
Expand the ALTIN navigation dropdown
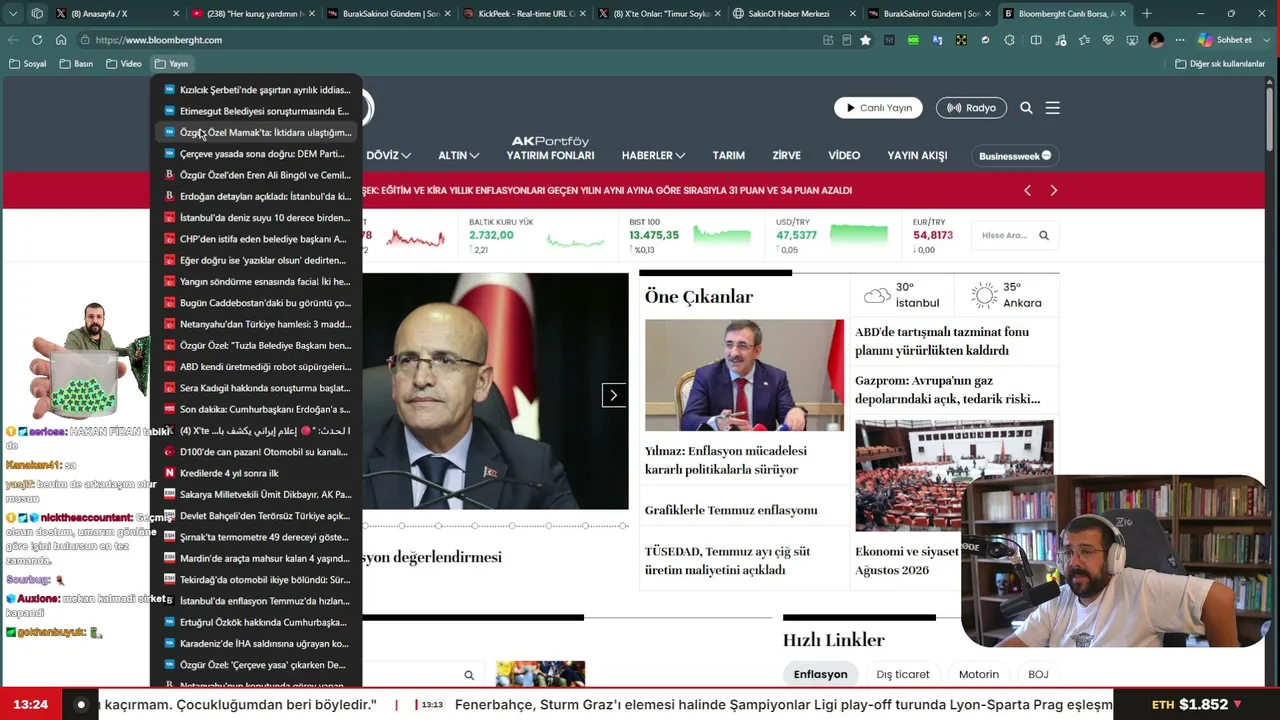point(458,156)
